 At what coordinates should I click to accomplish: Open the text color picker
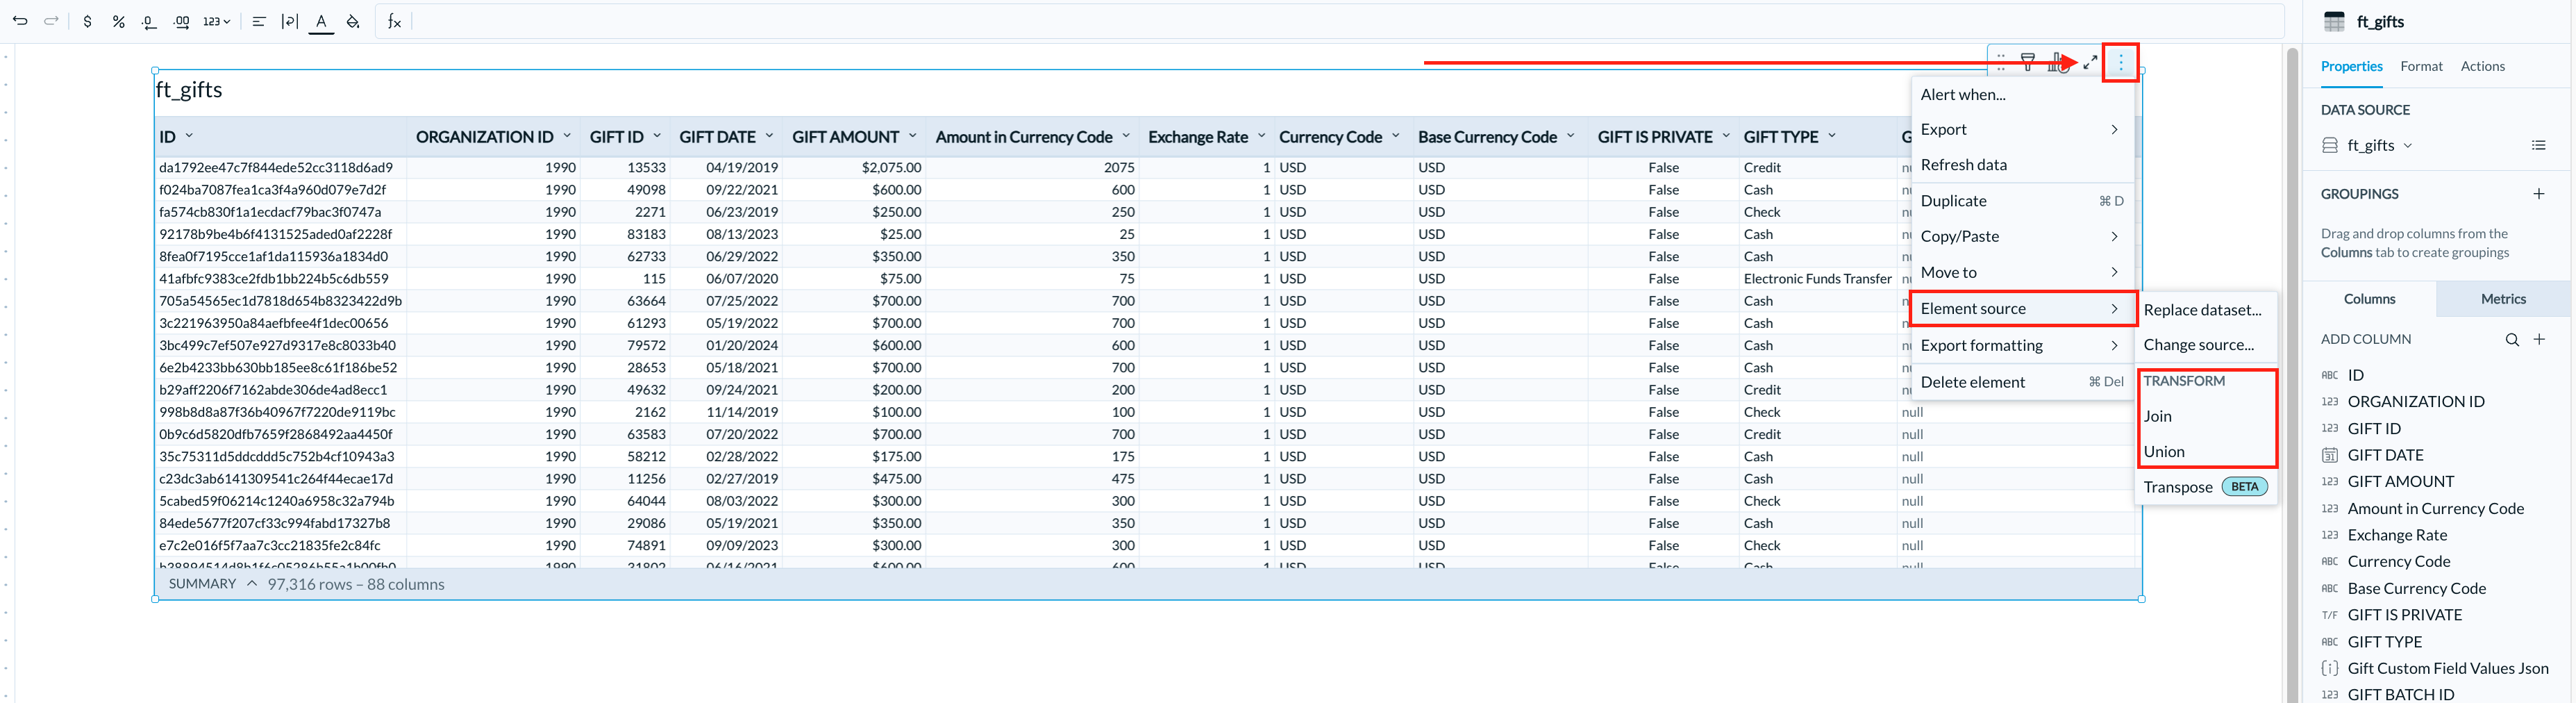point(321,21)
